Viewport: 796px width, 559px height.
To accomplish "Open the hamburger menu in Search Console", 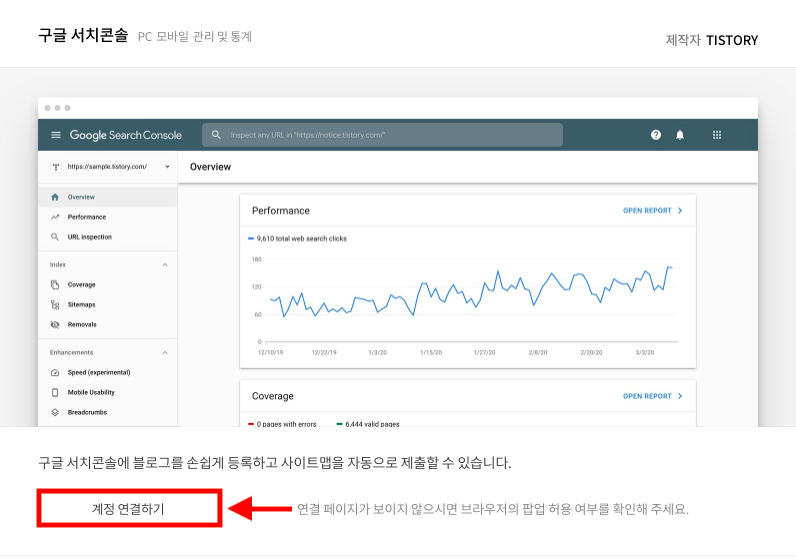I will 56,135.
